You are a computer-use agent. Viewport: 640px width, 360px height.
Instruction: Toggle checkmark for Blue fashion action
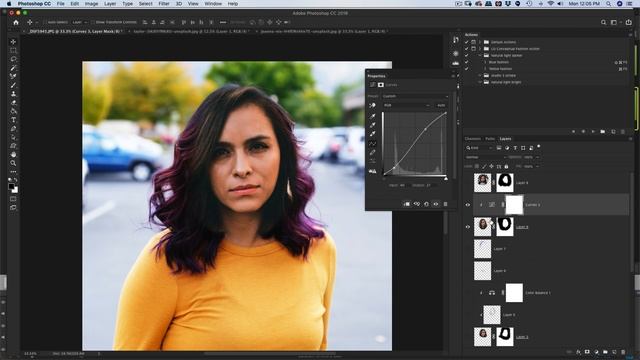(467, 62)
